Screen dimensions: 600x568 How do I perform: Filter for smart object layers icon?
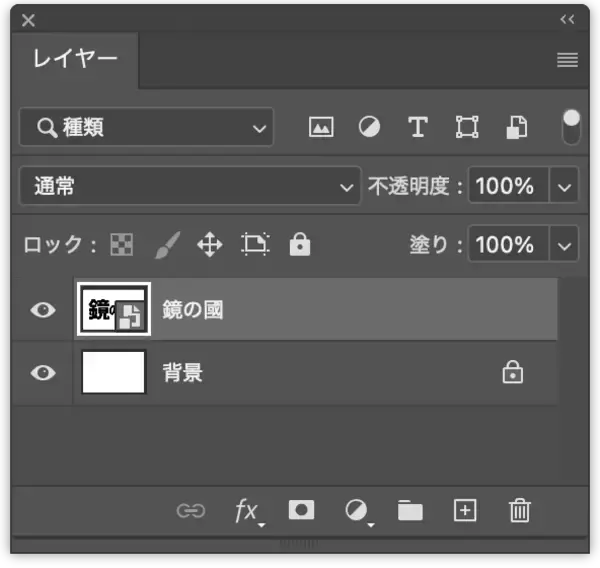pos(517,127)
